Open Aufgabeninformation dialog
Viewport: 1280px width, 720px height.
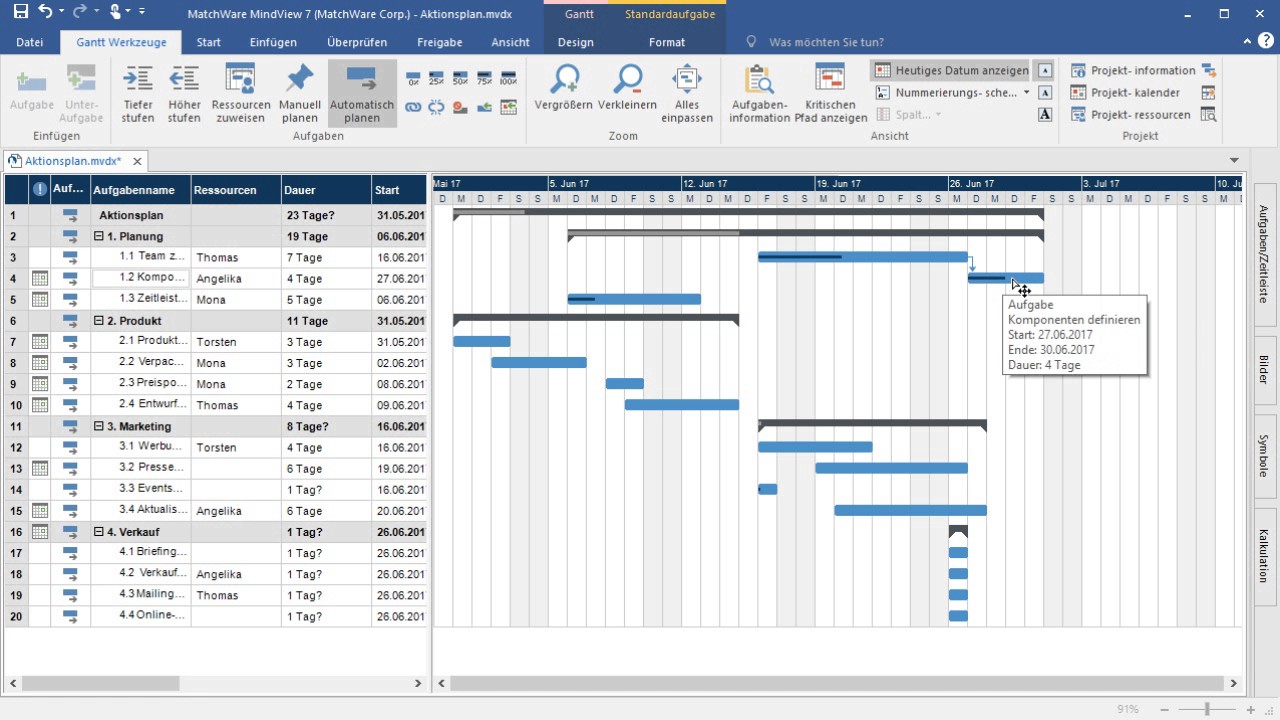point(759,94)
